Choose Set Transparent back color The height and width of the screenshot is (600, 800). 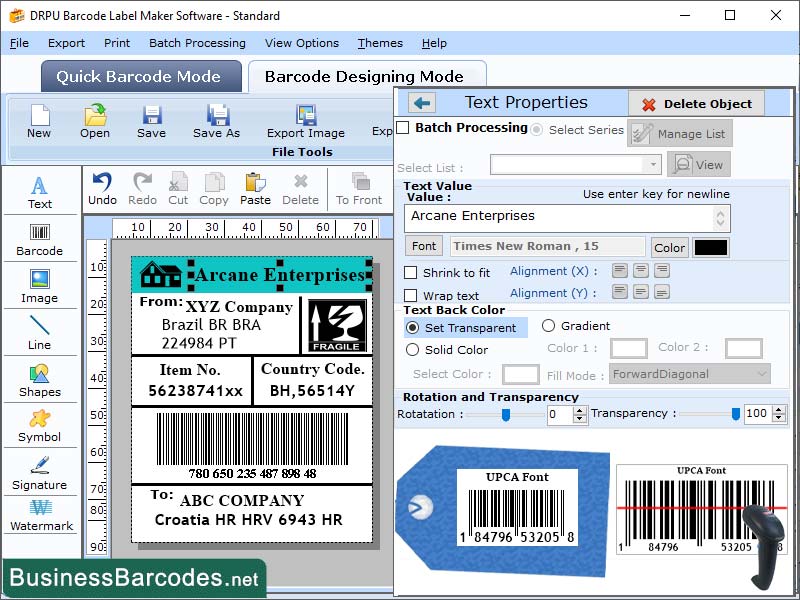(412, 328)
